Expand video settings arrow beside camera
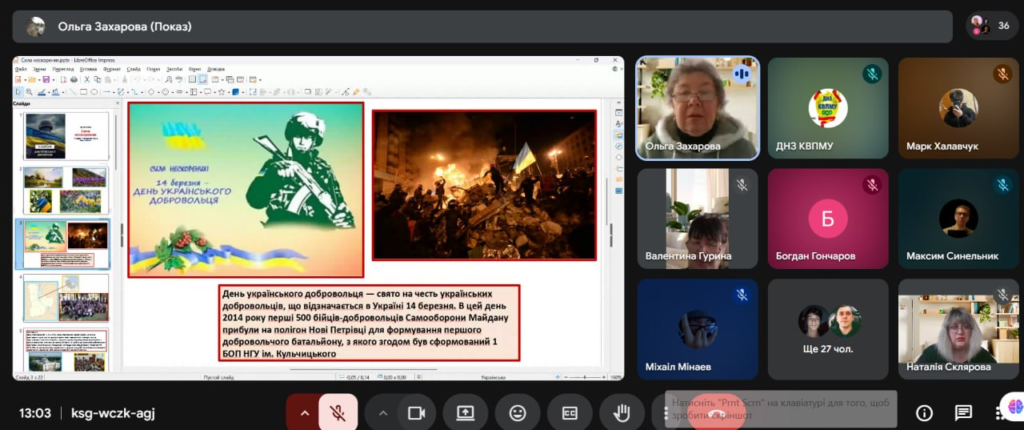Image resolution: width=1024 pixels, height=430 pixels. tap(382, 412)
